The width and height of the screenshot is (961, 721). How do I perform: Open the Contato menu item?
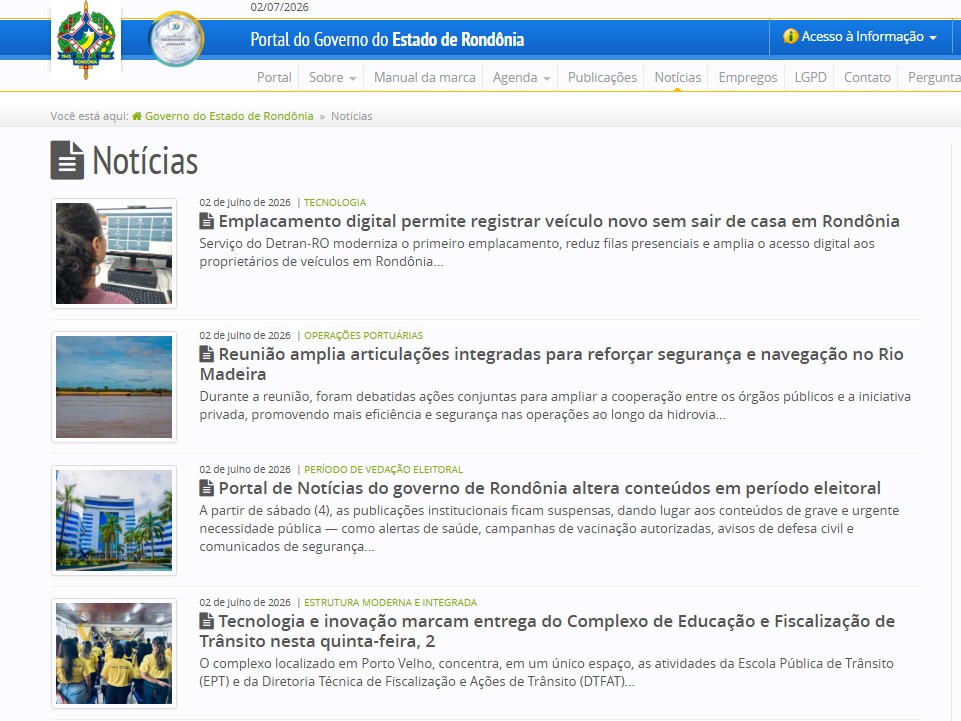(x=867, y=77)
